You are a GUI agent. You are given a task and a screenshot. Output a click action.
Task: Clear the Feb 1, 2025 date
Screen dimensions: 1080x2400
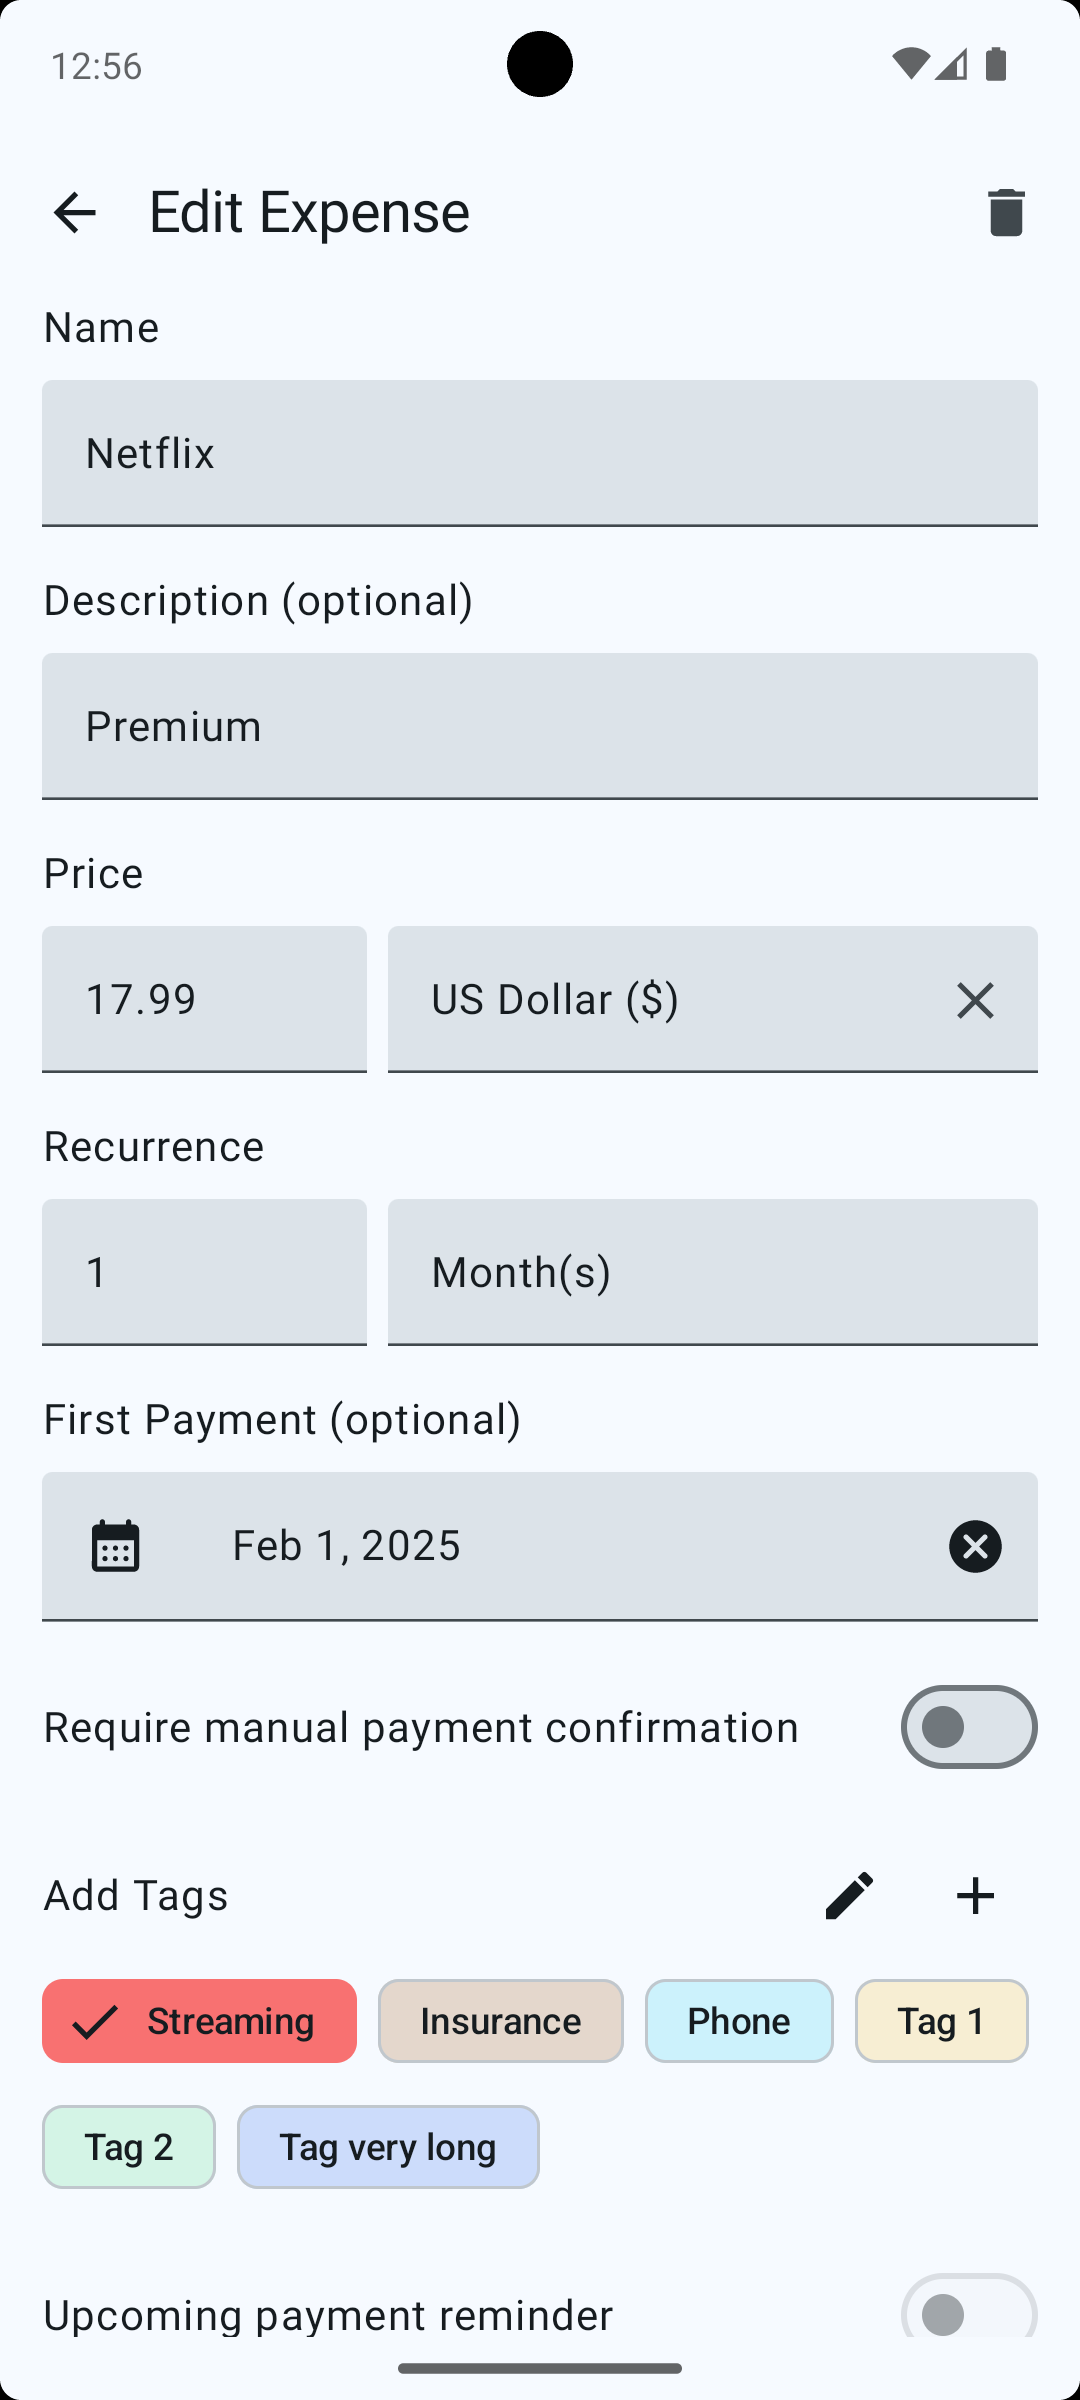tap(974, 1546)
